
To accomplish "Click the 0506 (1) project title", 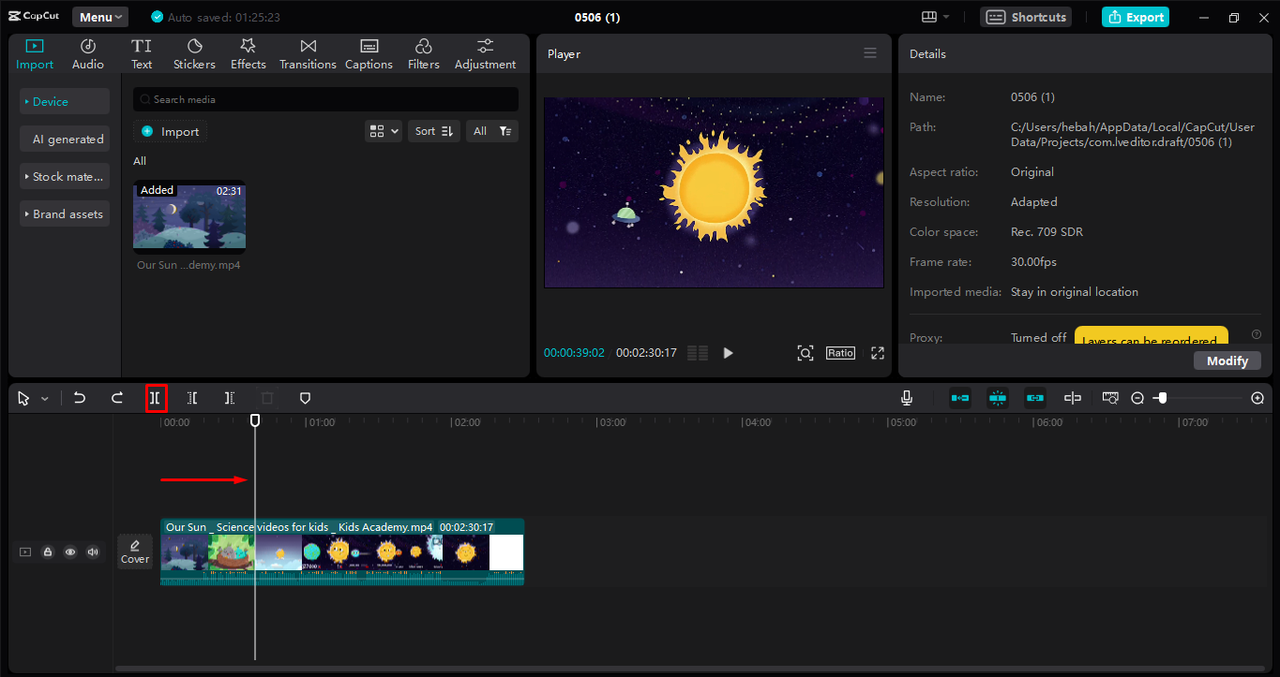I will pos(598,17).
